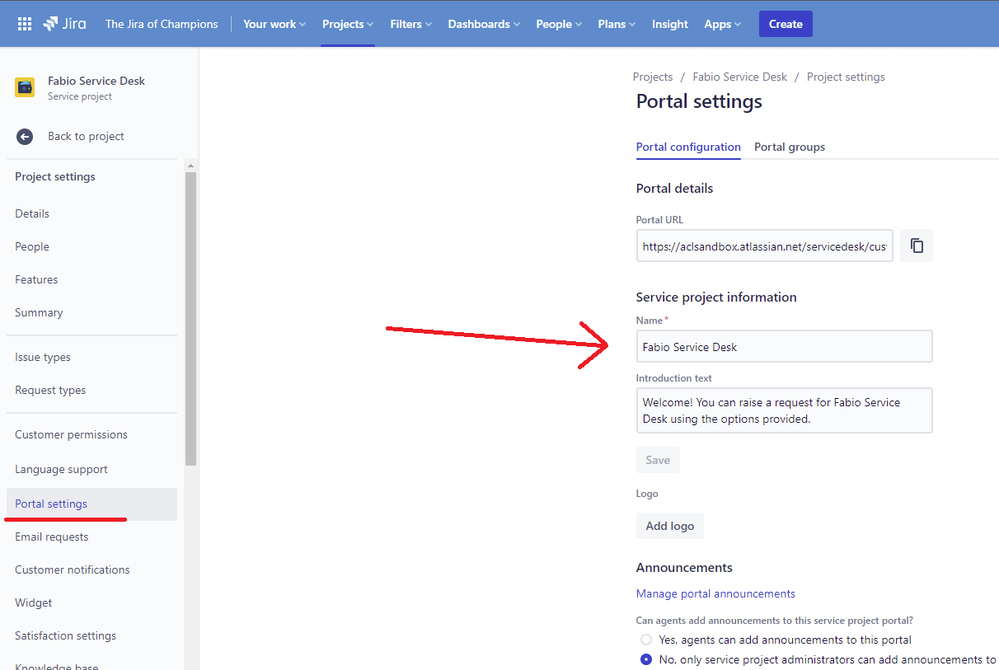Select Portal settings in sidebar

click(x=92, y=504)
